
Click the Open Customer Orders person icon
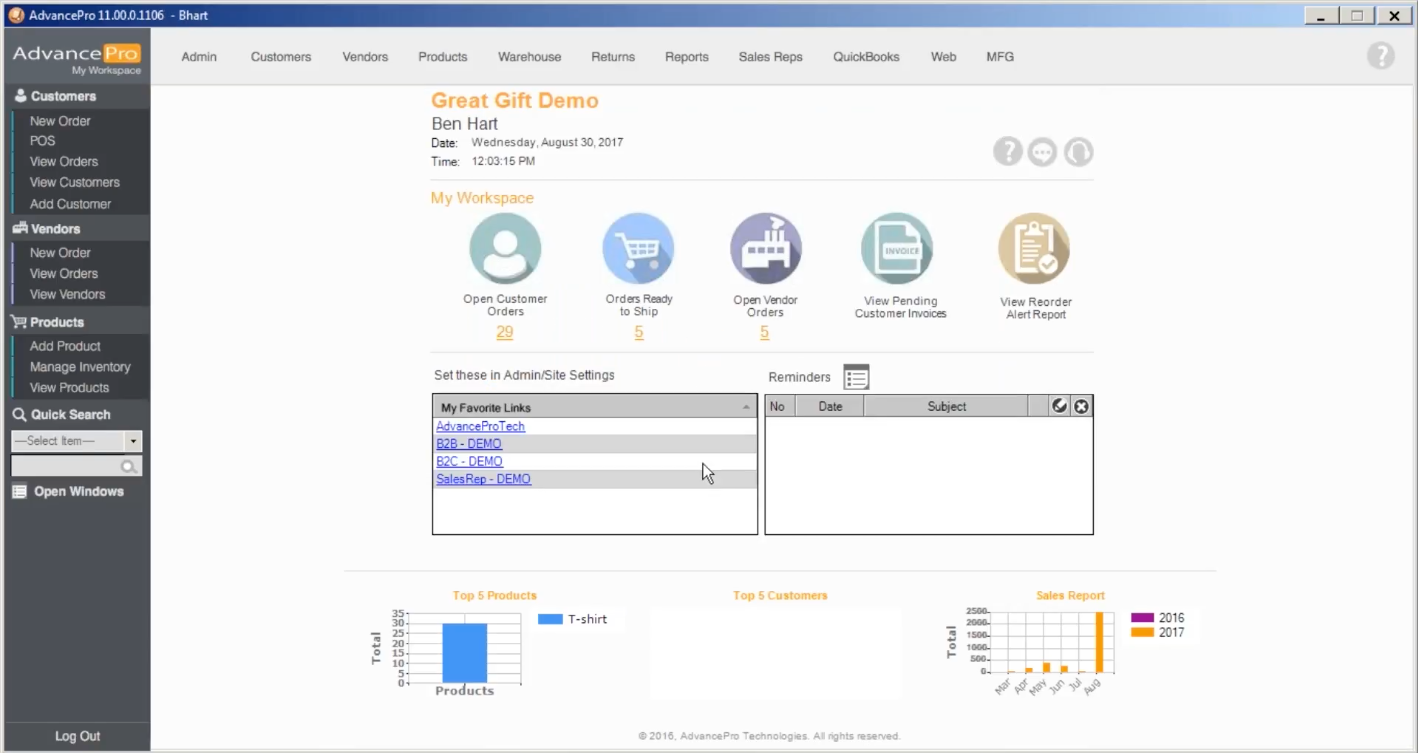pos(505,249)
